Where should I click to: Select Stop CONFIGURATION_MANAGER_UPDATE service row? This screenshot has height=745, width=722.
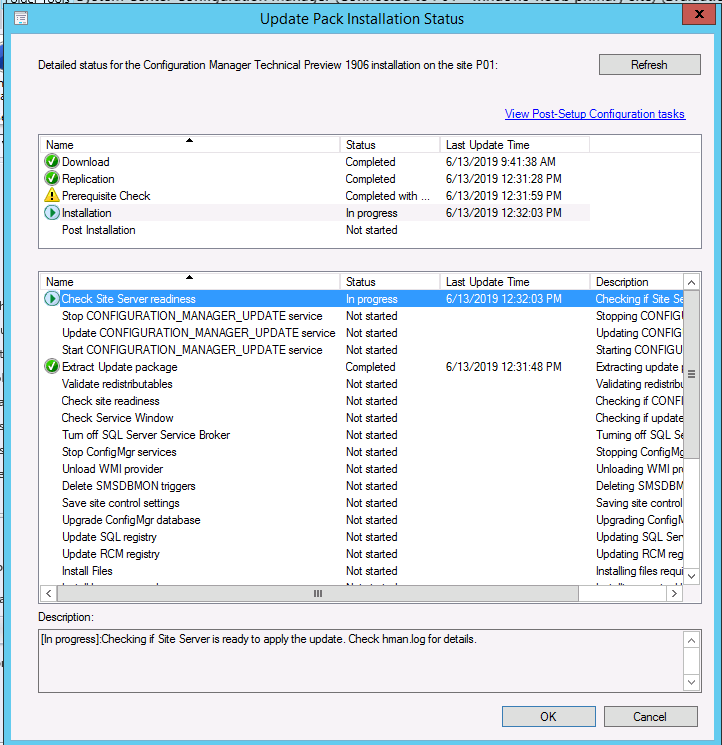tap(362, 316)
